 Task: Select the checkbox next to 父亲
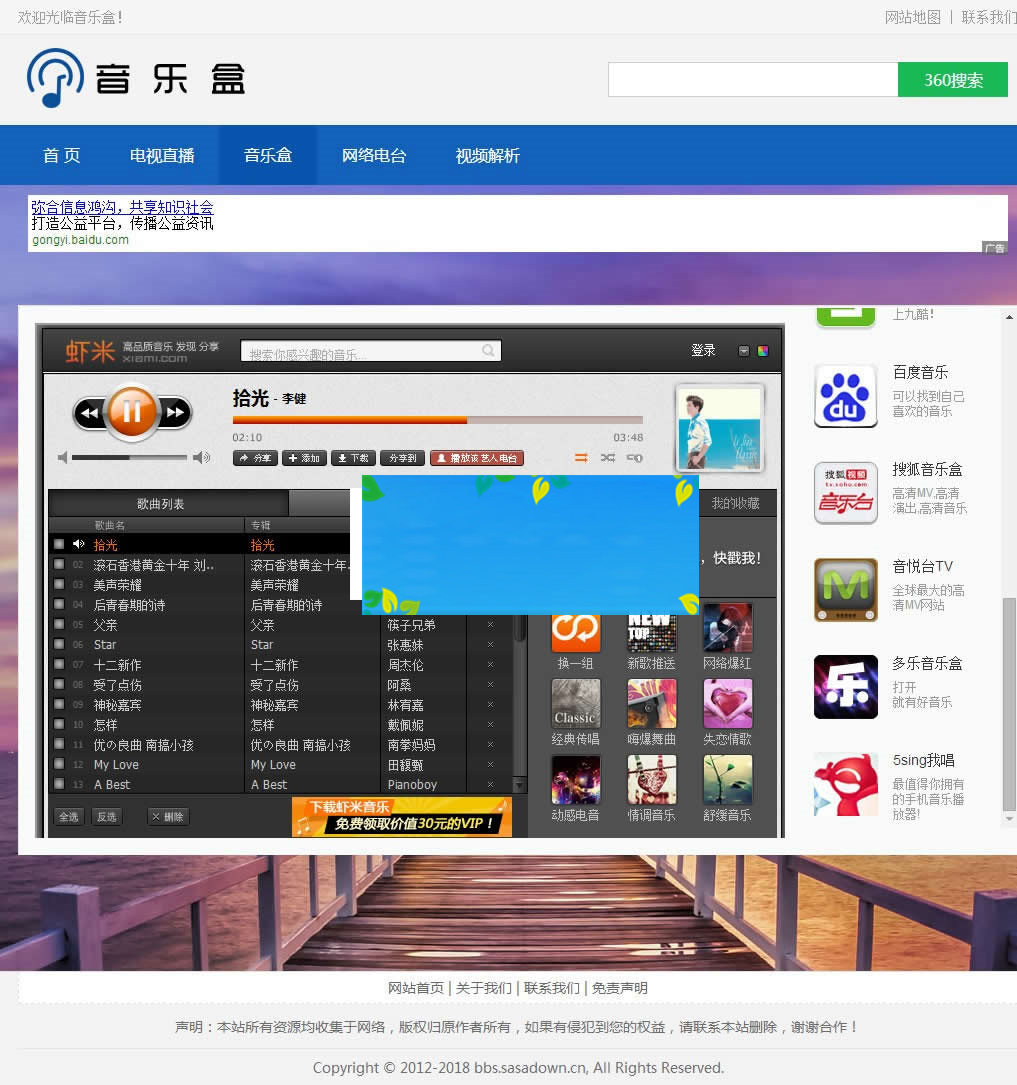click(x=58, y=624)
